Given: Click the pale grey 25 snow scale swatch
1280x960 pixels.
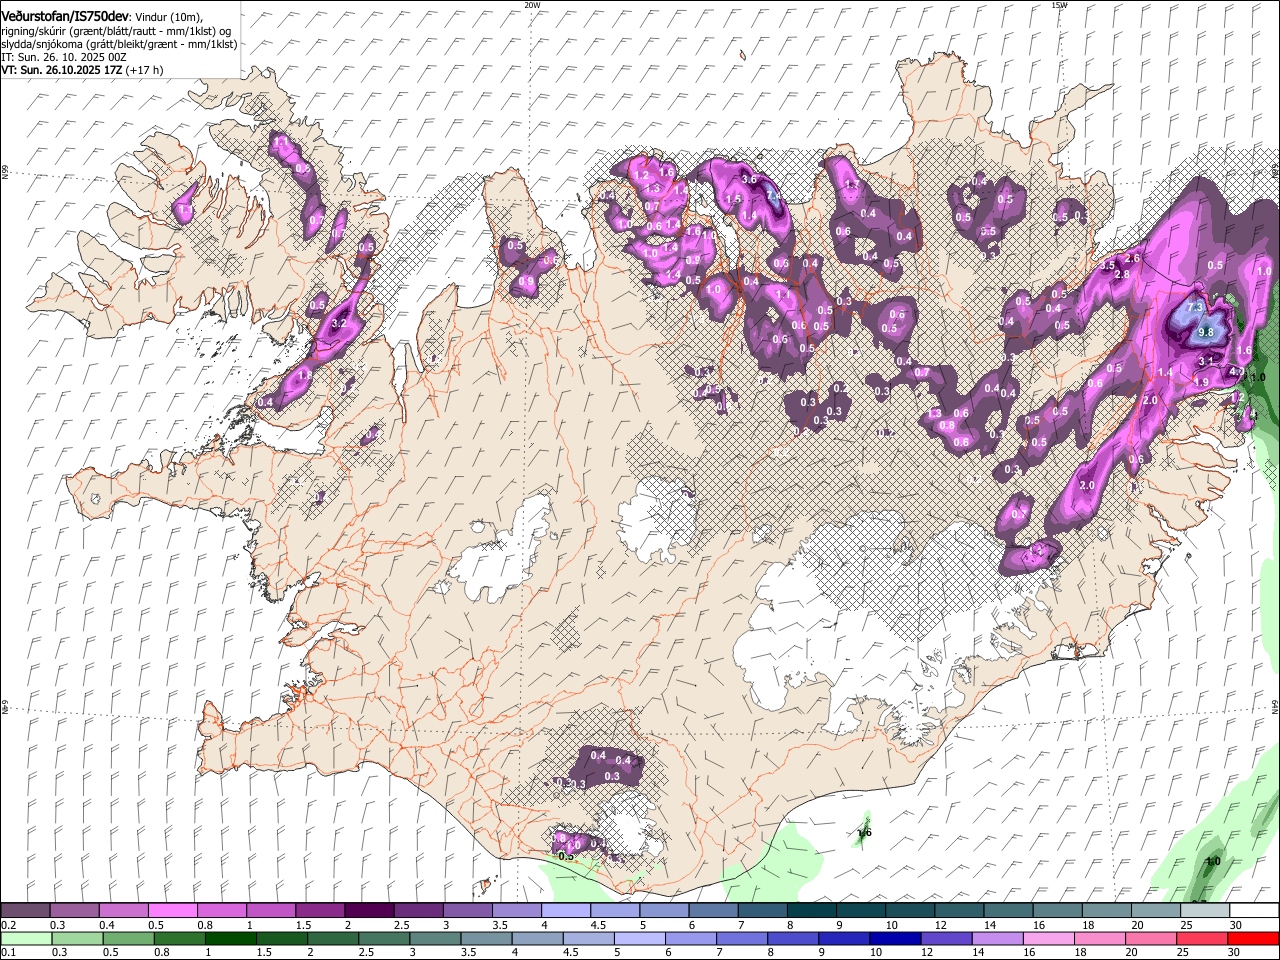Looking at the screenshot, I should [1205, 911].
